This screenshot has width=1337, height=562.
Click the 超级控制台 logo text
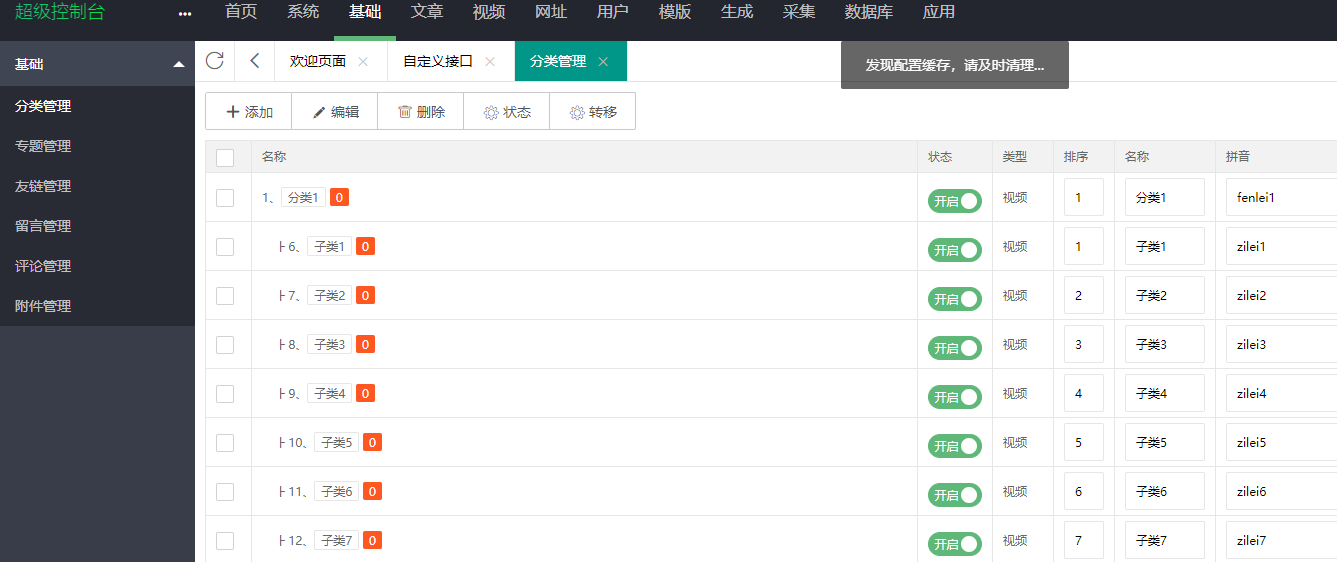(x=59, y=12)
